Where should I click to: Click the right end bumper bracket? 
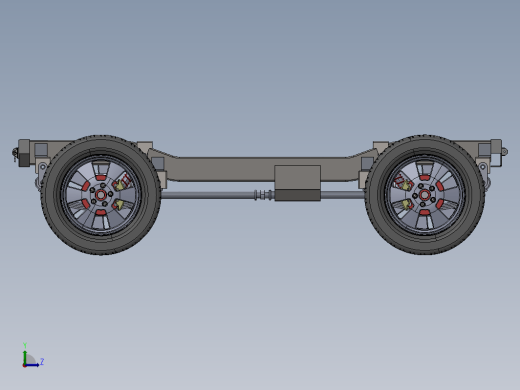496,152
